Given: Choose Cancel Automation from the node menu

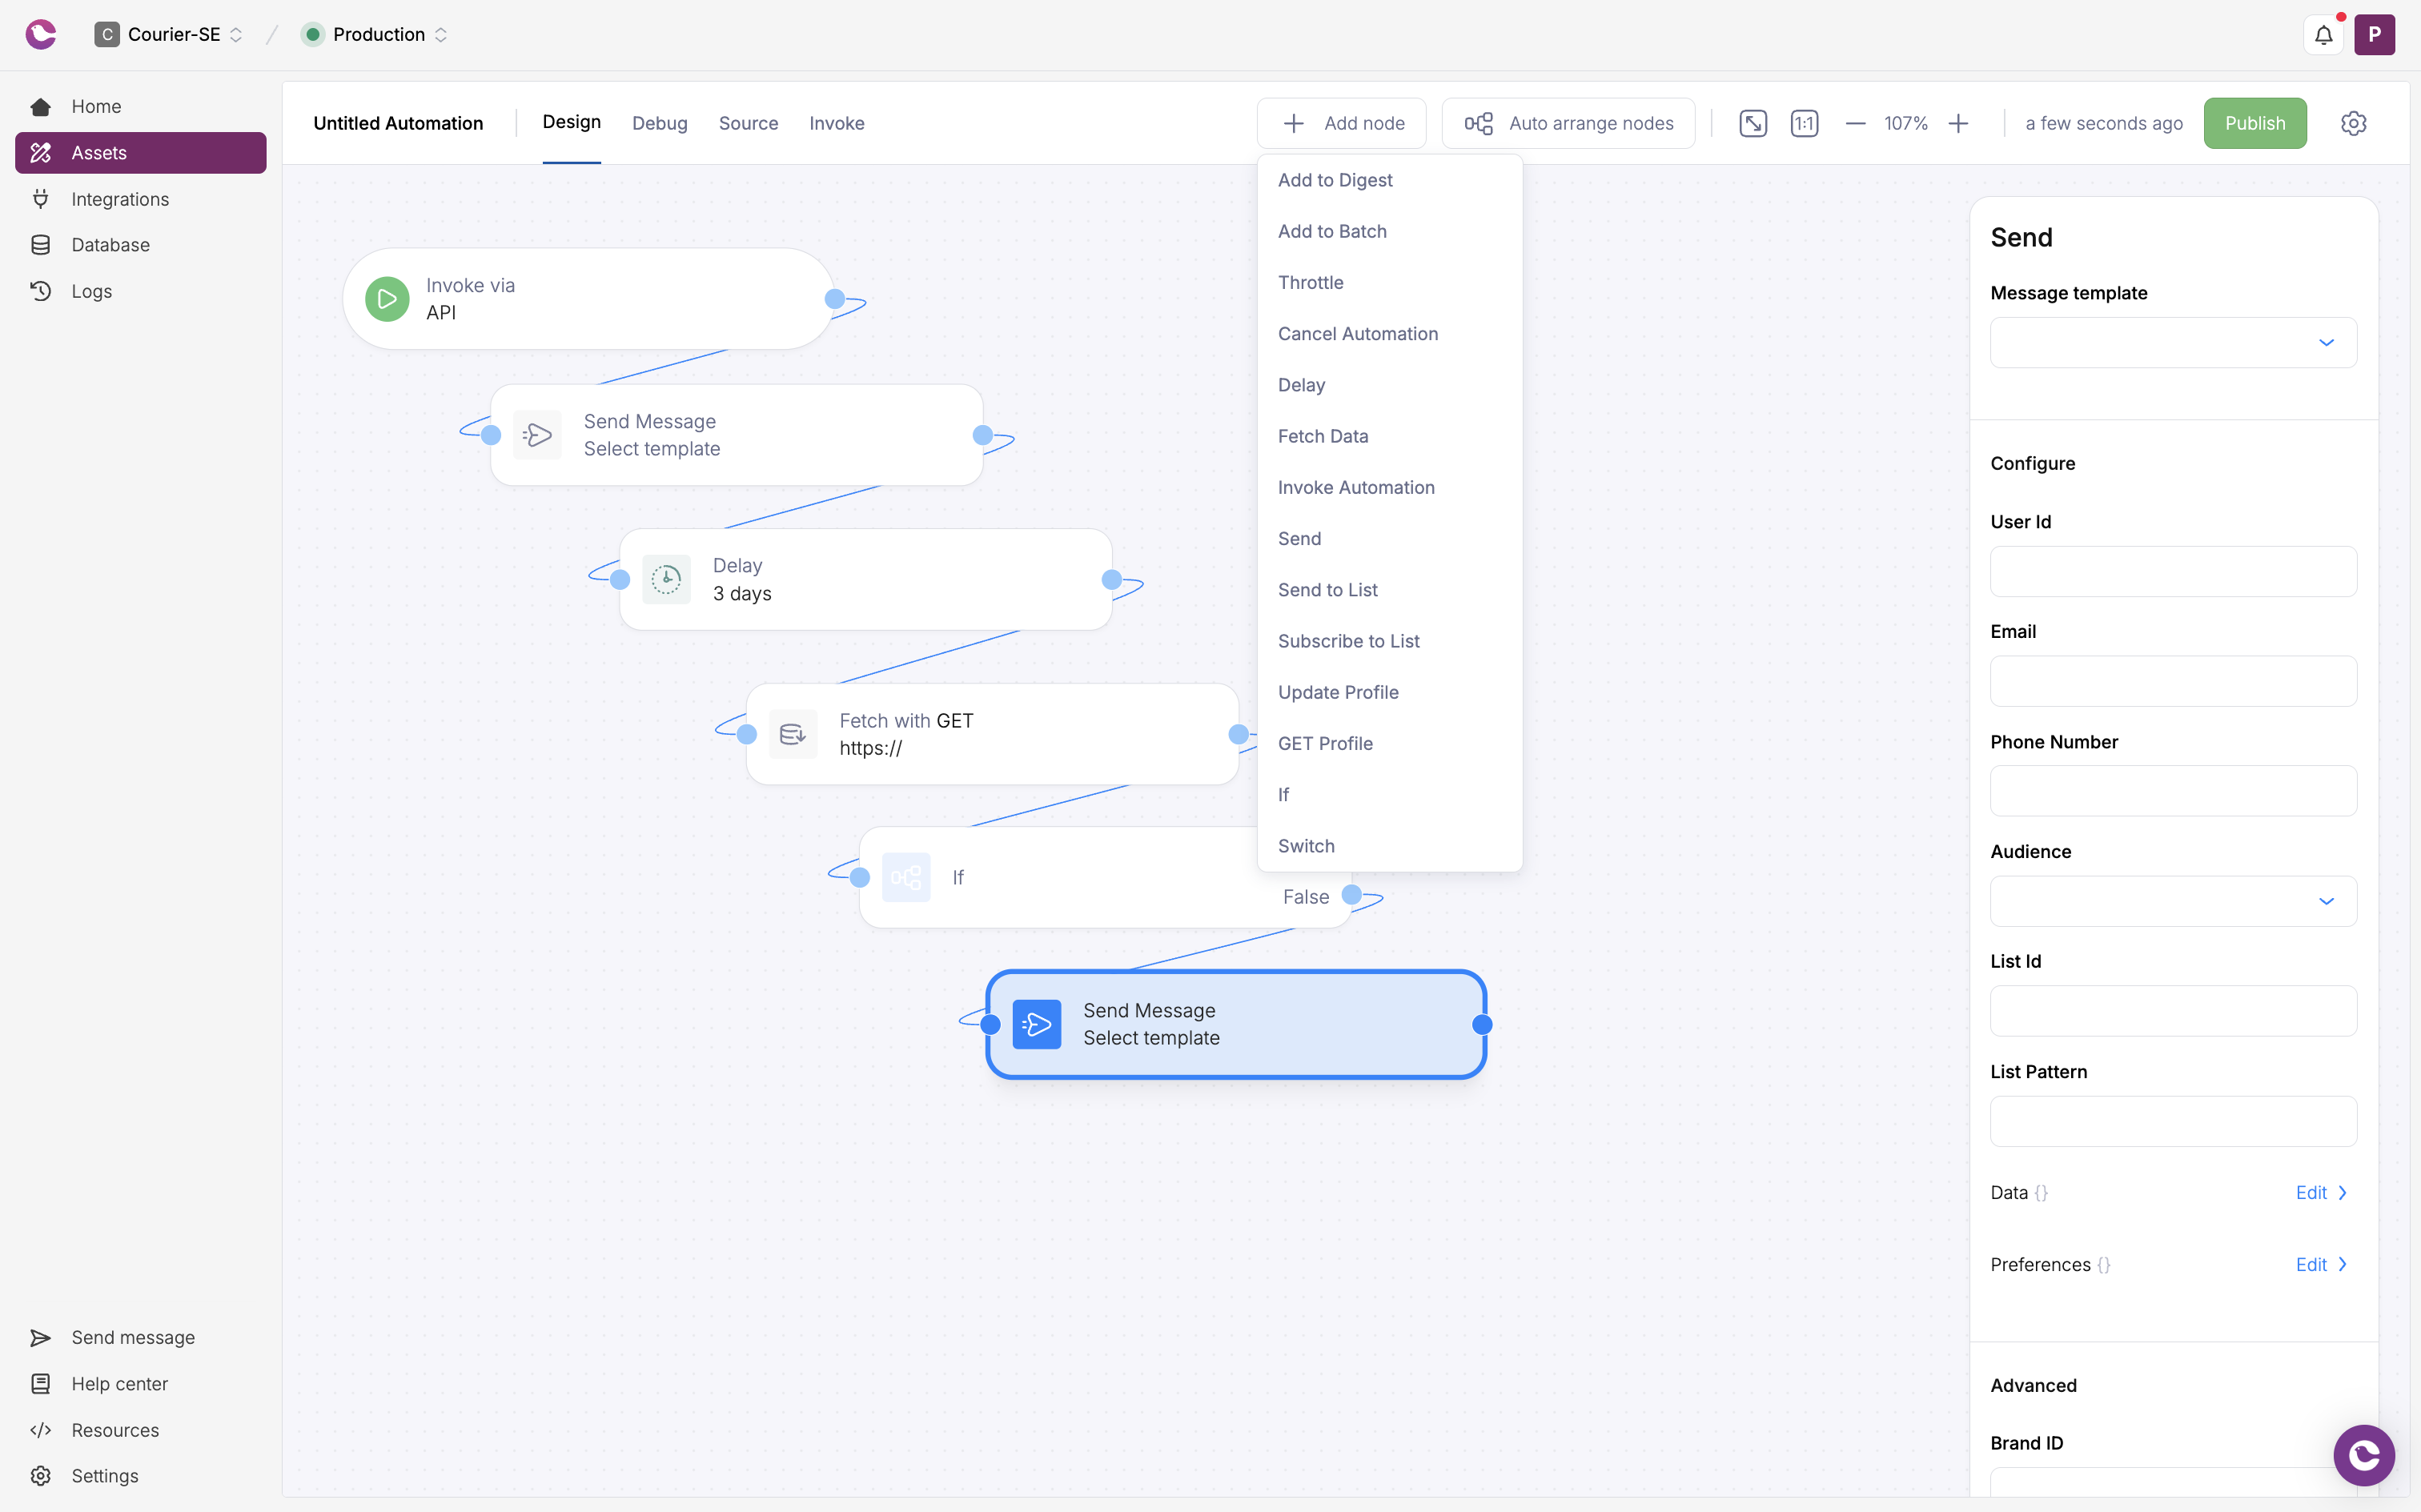Looking at the screenshot, I should (1357, 333).
